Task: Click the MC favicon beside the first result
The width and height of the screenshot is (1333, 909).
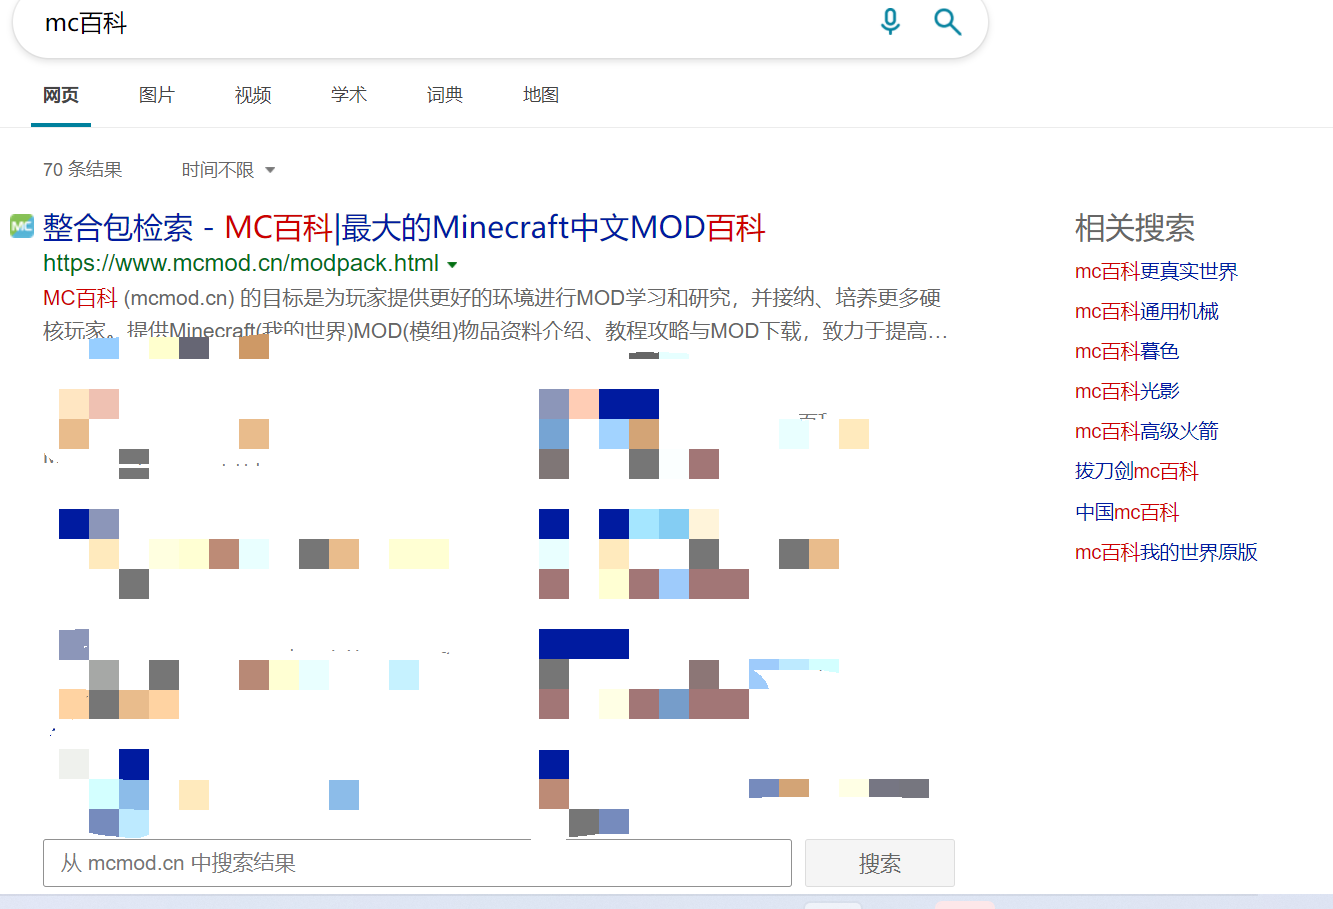Action: tap(22, 226)
